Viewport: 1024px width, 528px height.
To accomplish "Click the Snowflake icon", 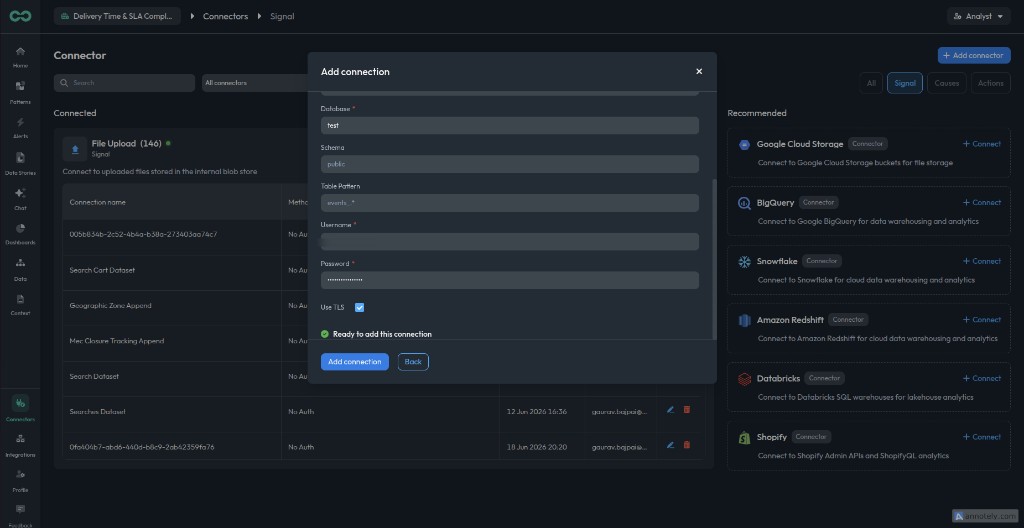I will (744, 261).
